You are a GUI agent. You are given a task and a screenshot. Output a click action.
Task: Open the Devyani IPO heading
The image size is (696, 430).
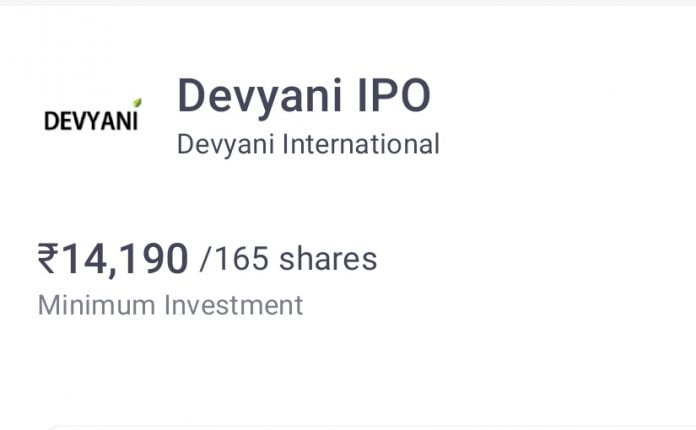click(304, 97)
